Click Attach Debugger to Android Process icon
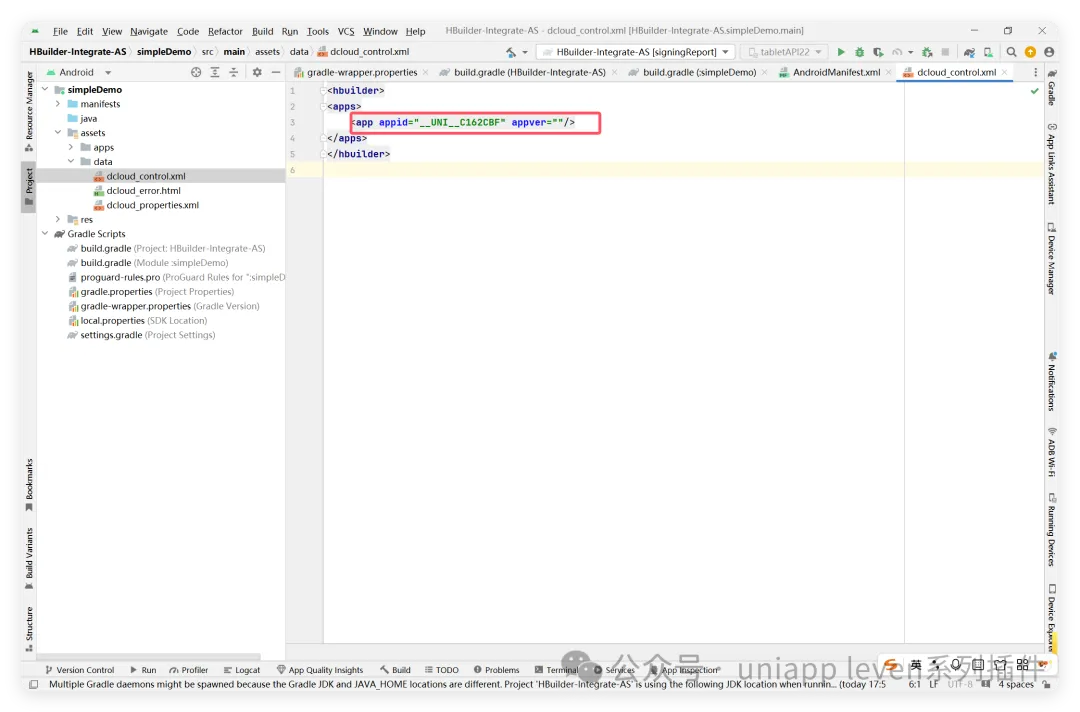Screen dimensions: 1080x712 (x=927, y=52)
